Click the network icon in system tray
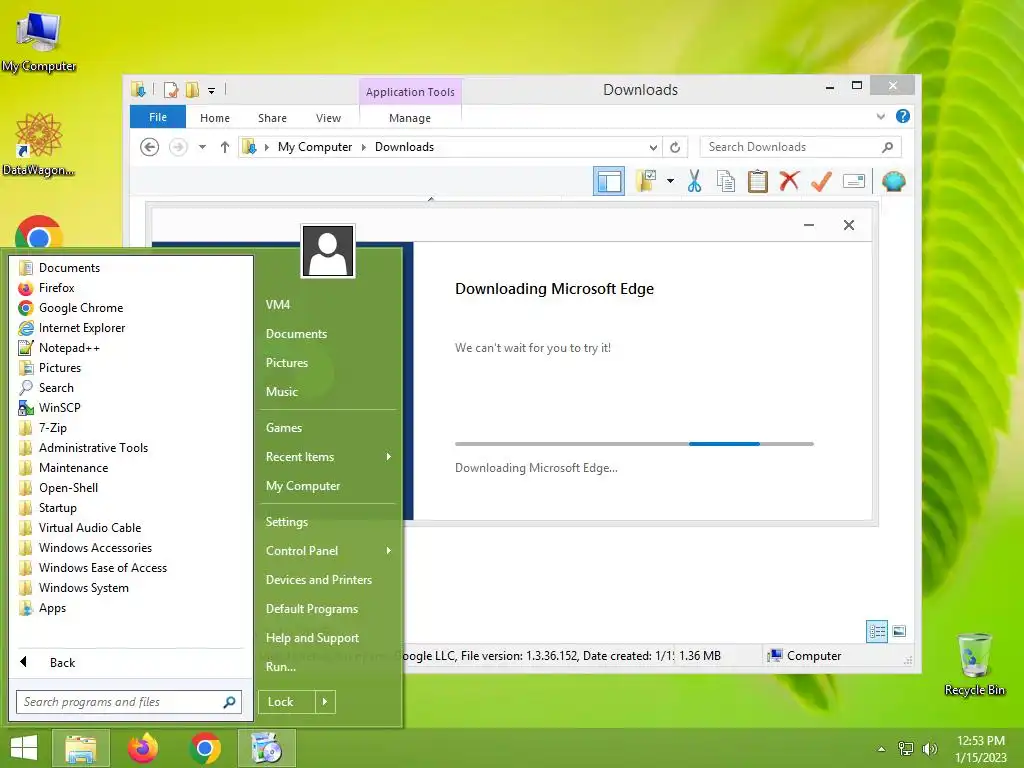The width and height of the screenshot is (1024, 768). pyautogui.click(x=906, y=749)
